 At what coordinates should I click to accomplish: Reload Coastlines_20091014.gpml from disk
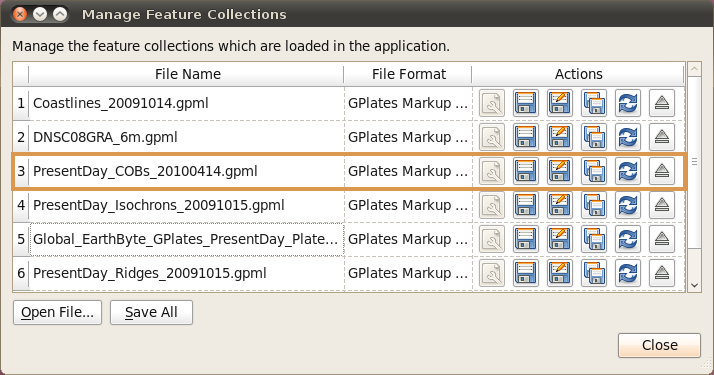pyautogui.click(x=628, y=103)
